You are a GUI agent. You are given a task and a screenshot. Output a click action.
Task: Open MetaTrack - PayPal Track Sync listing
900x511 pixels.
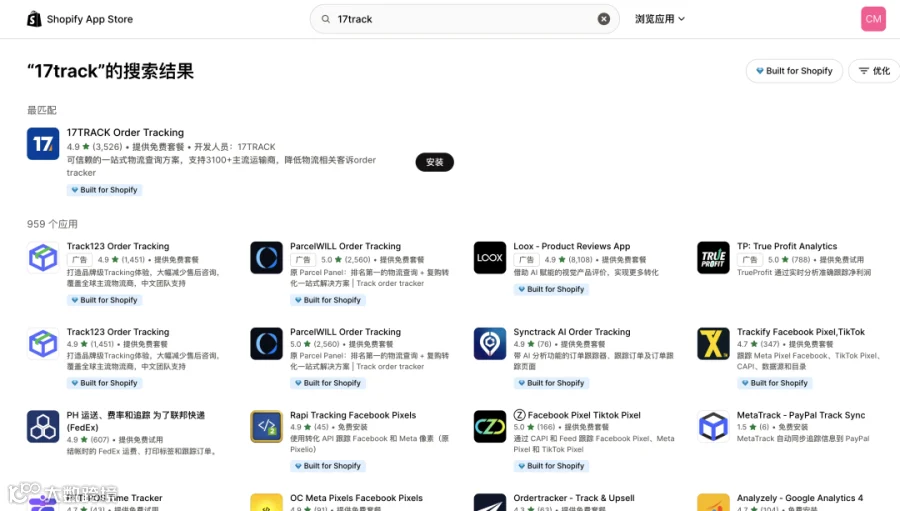tap(801, 415)
